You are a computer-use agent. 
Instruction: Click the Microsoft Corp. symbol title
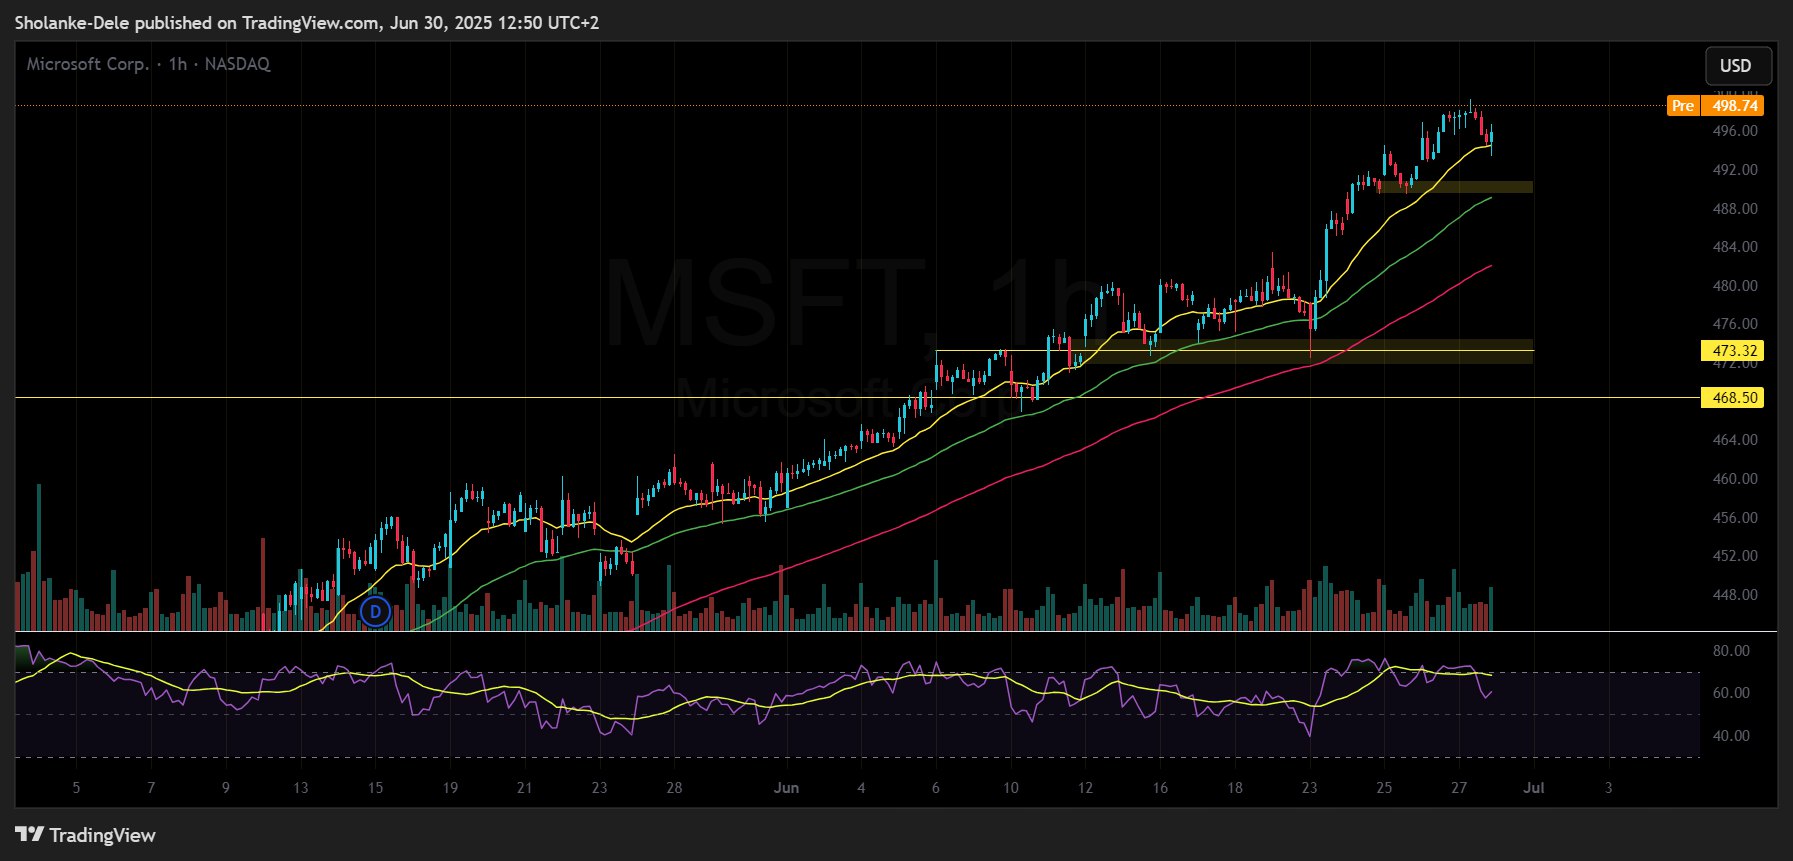[x=88, y=64]
